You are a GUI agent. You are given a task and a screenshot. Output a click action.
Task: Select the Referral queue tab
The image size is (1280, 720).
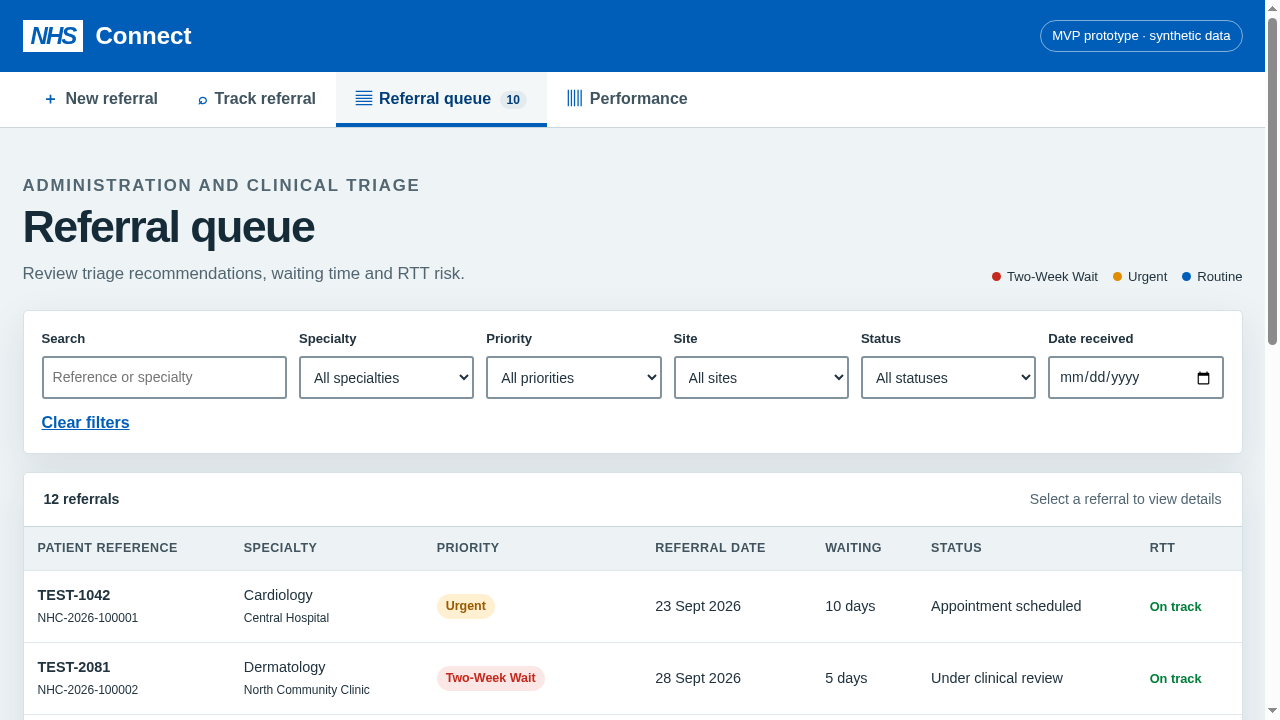(x=441, y=99)
